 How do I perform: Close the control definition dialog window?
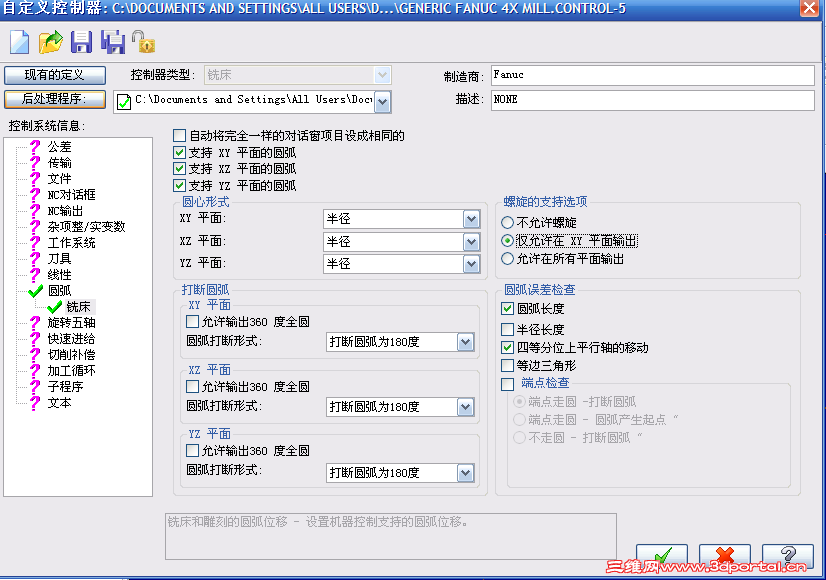[809, 8]
